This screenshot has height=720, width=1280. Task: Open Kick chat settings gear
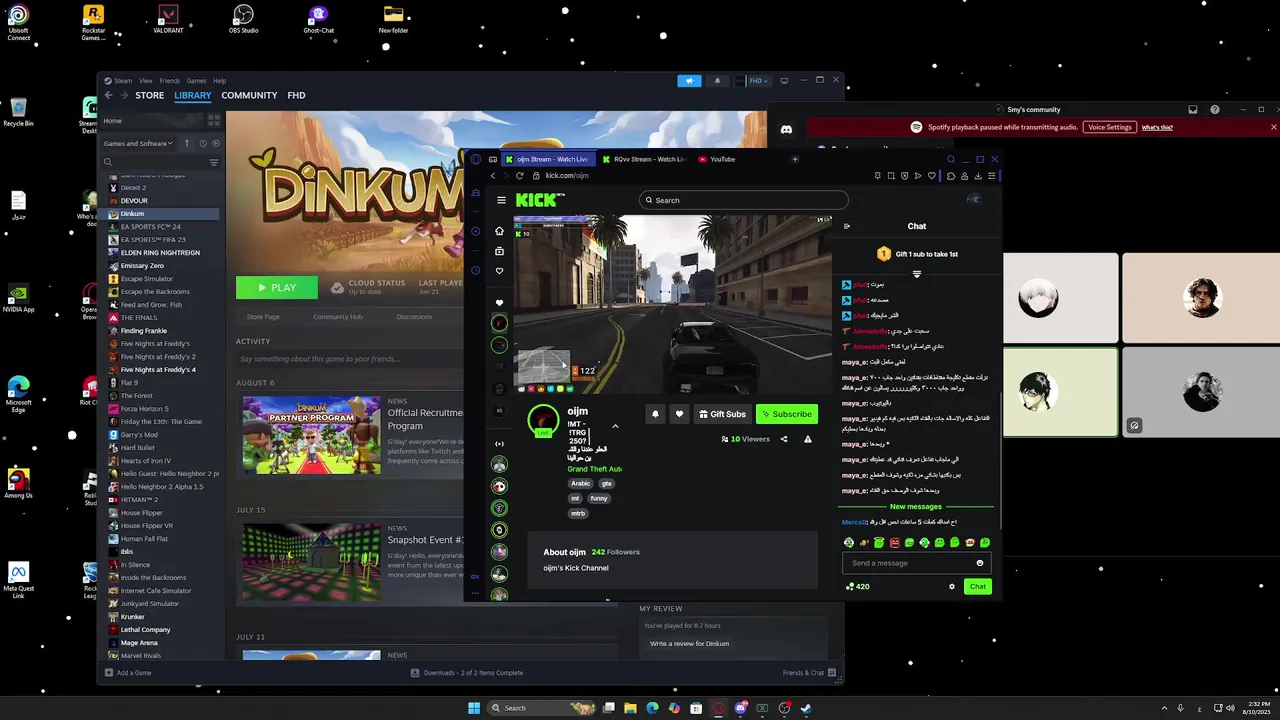pyautogui.click(x=951, y=587)
